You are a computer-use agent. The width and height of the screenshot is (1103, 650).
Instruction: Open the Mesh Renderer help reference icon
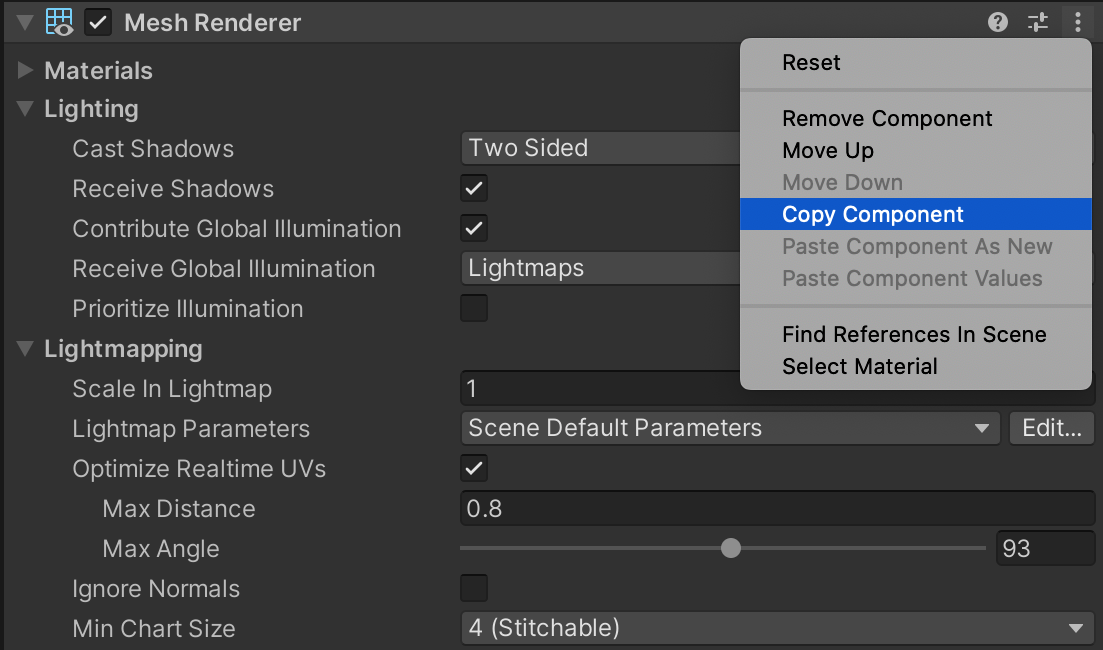pos(997,22)
